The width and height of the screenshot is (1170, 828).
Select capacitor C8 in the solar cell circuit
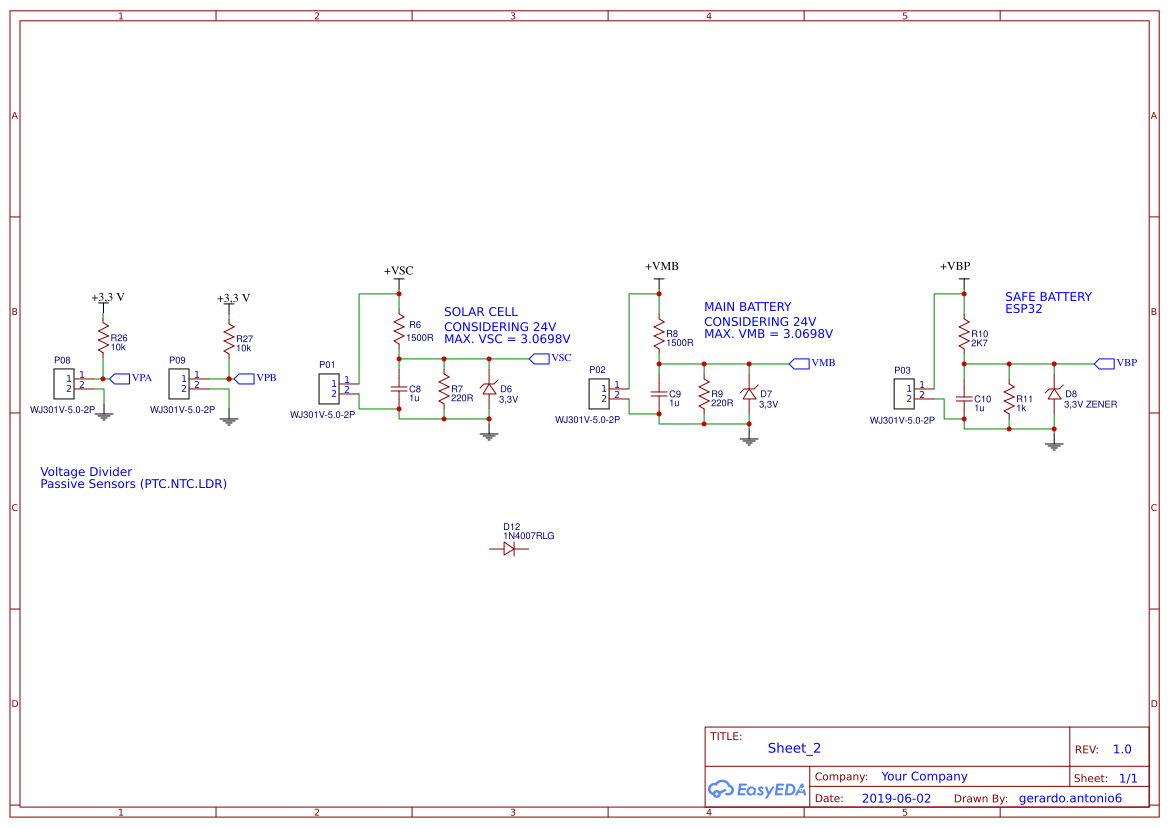tap(400, 390)
